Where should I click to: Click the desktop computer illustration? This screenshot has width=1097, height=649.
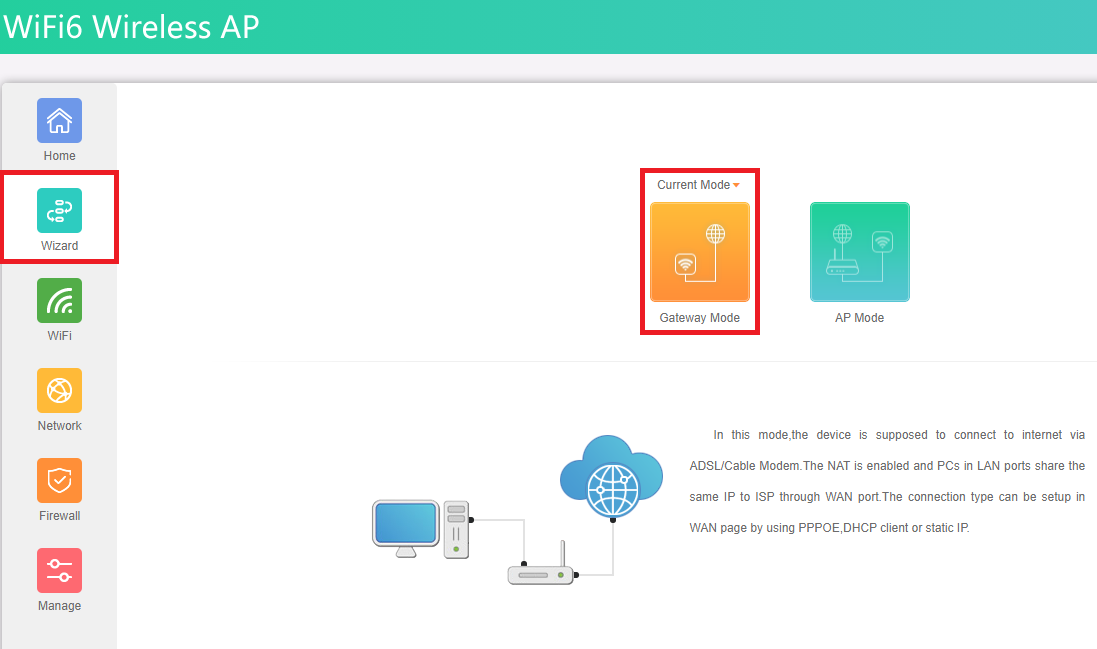(419, 528)
